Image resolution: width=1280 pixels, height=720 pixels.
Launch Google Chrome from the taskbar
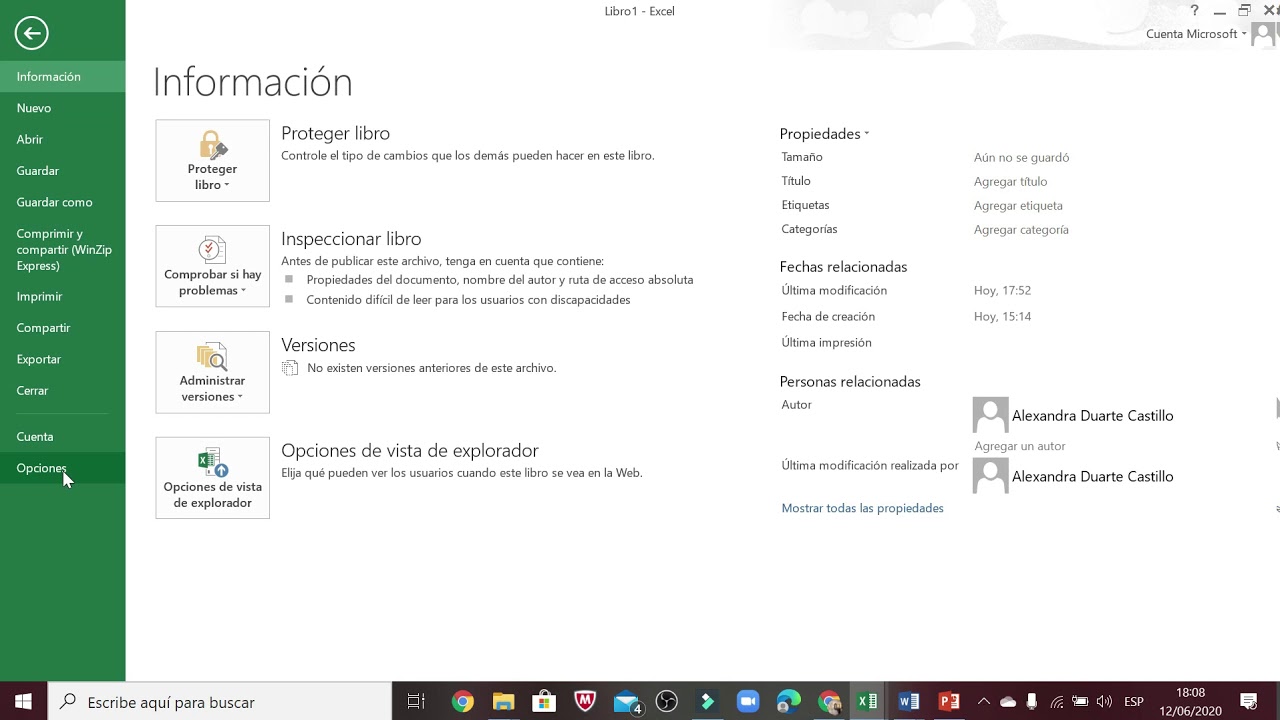click(462, 702)
